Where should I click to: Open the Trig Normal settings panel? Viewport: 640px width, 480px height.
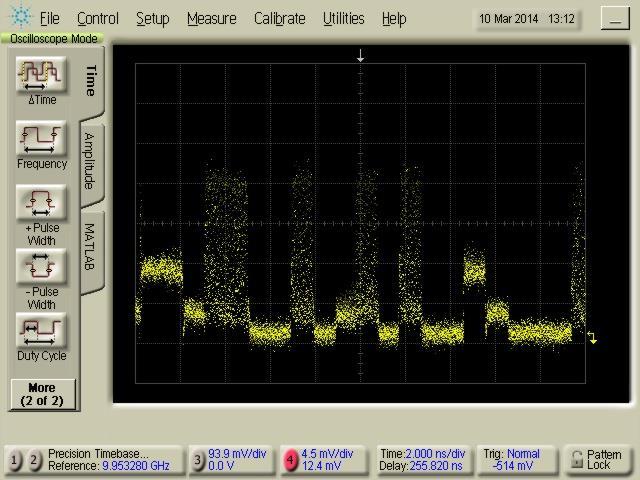click(x=516, y=460)
